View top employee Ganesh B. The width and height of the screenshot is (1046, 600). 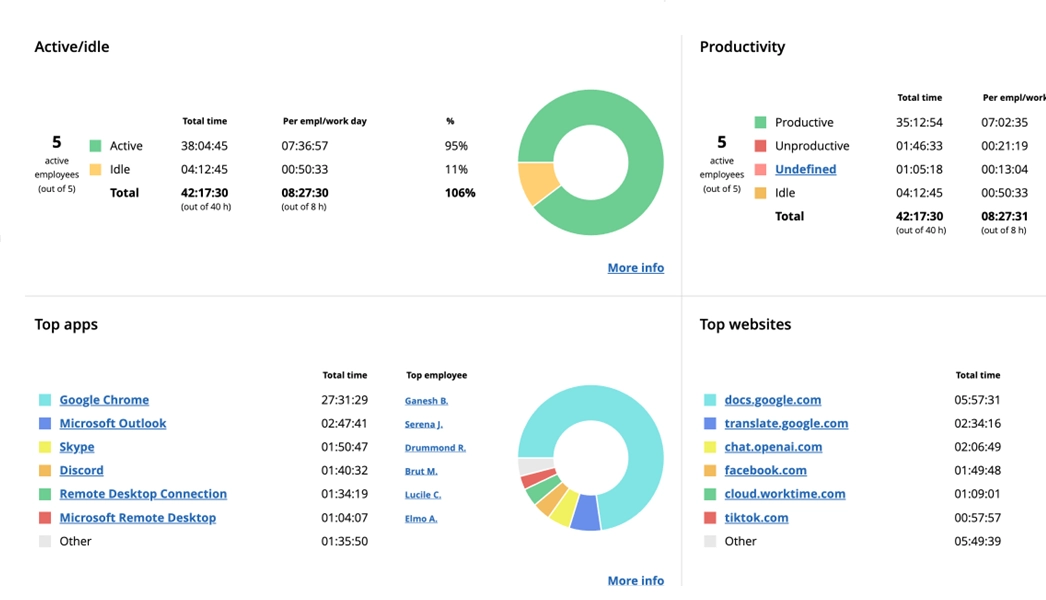(426, 401)
